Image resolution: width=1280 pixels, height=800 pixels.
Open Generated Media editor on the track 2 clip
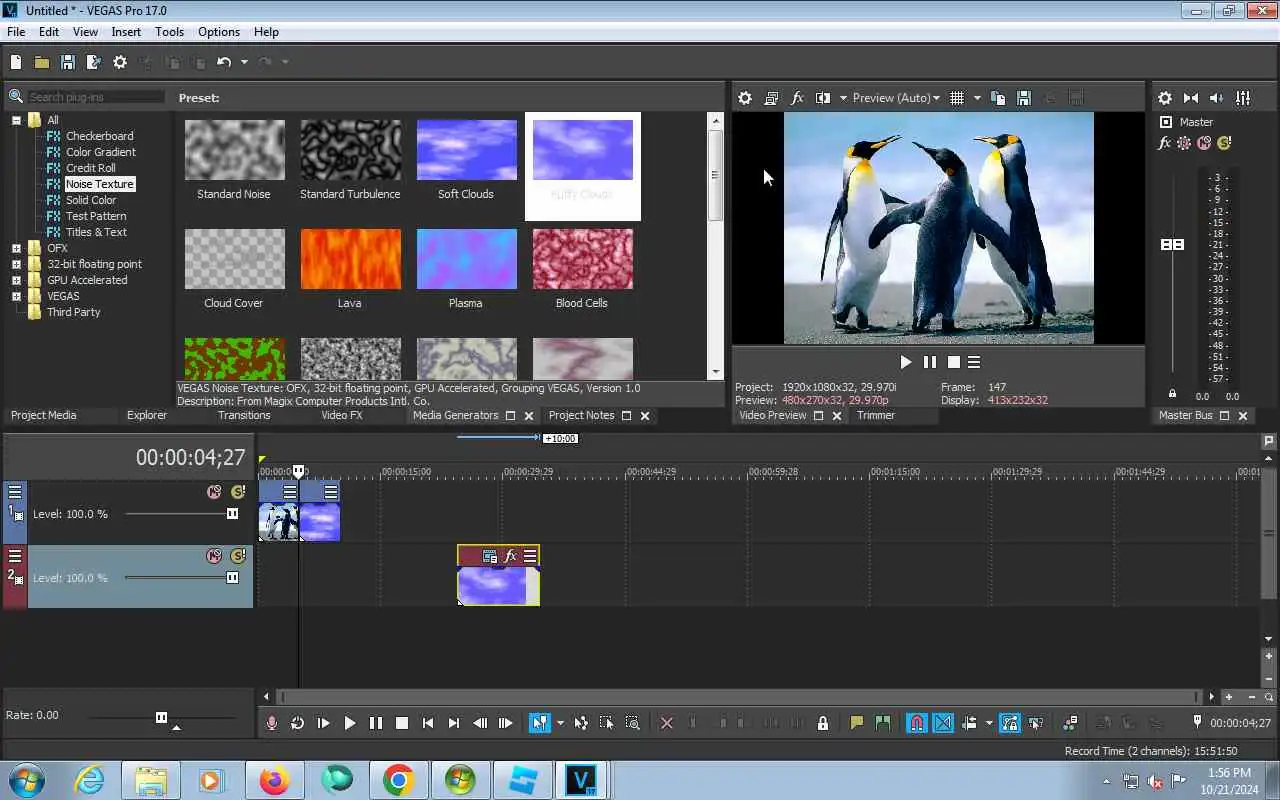point(490,556)
